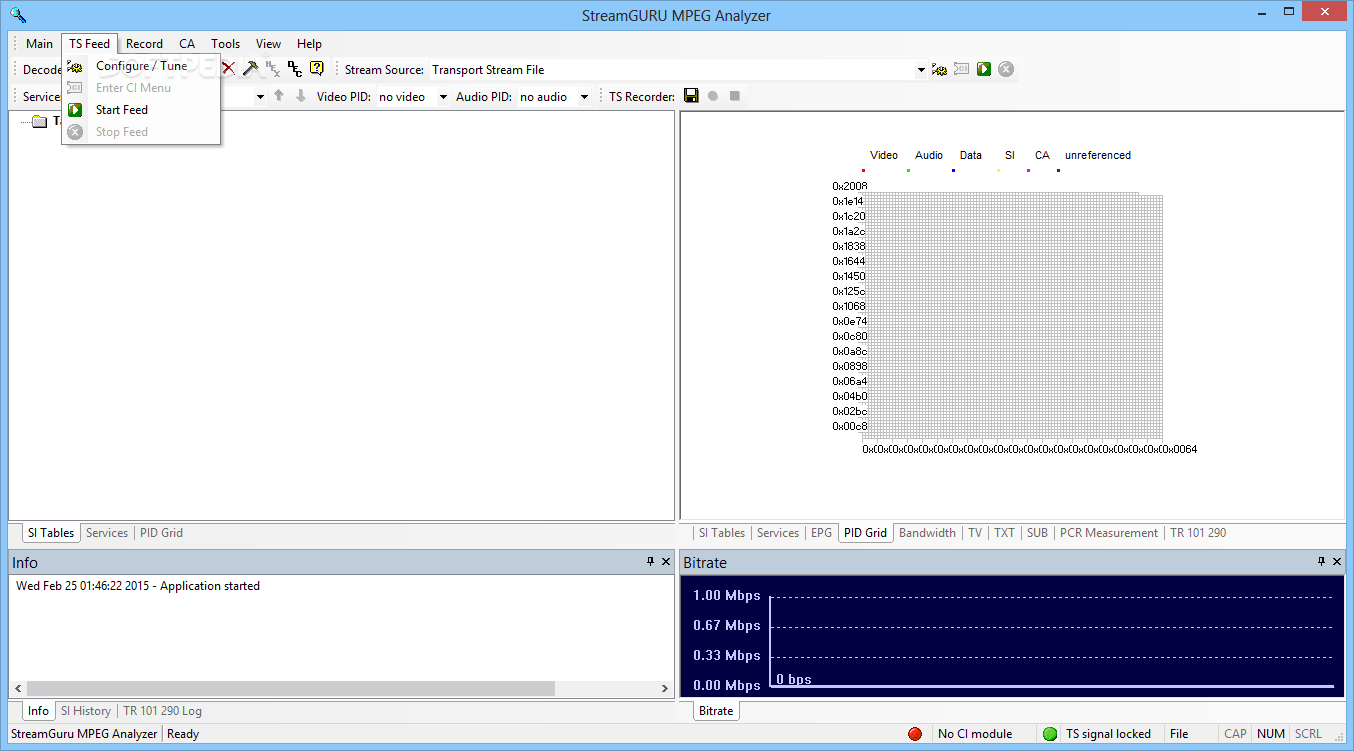Click Info scrollbar left arrow
1354x751 pixels.
click(x=17, y=688)
